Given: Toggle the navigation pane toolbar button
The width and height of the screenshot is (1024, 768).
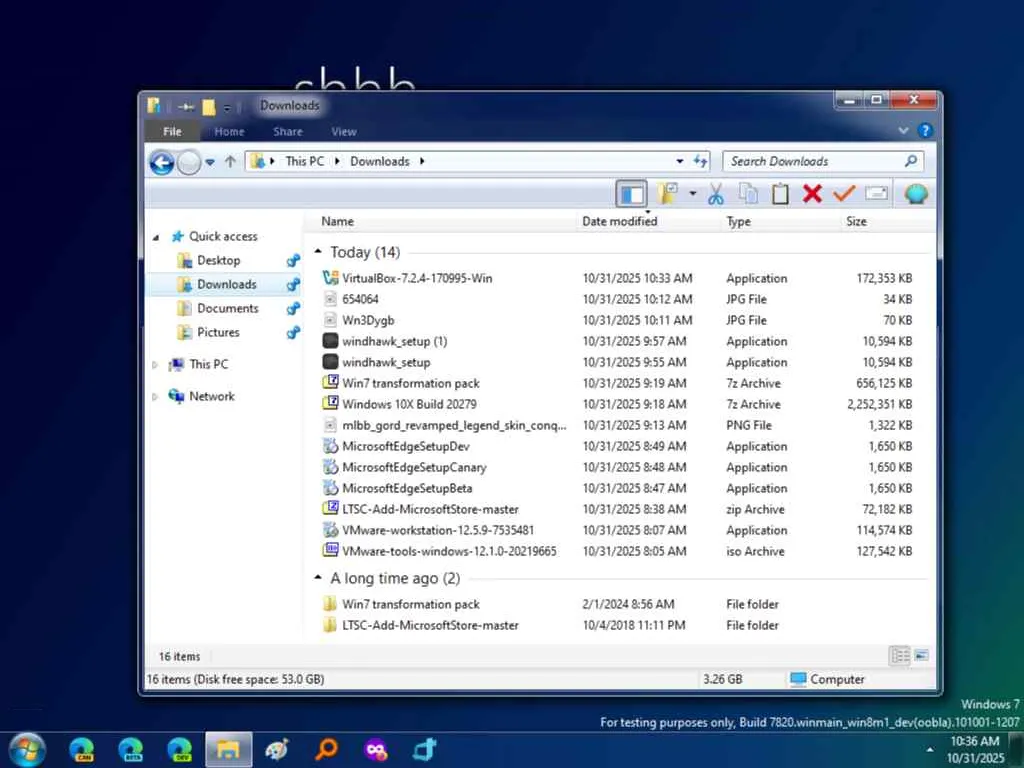Looking at the screenshot, I should point(632,194).
